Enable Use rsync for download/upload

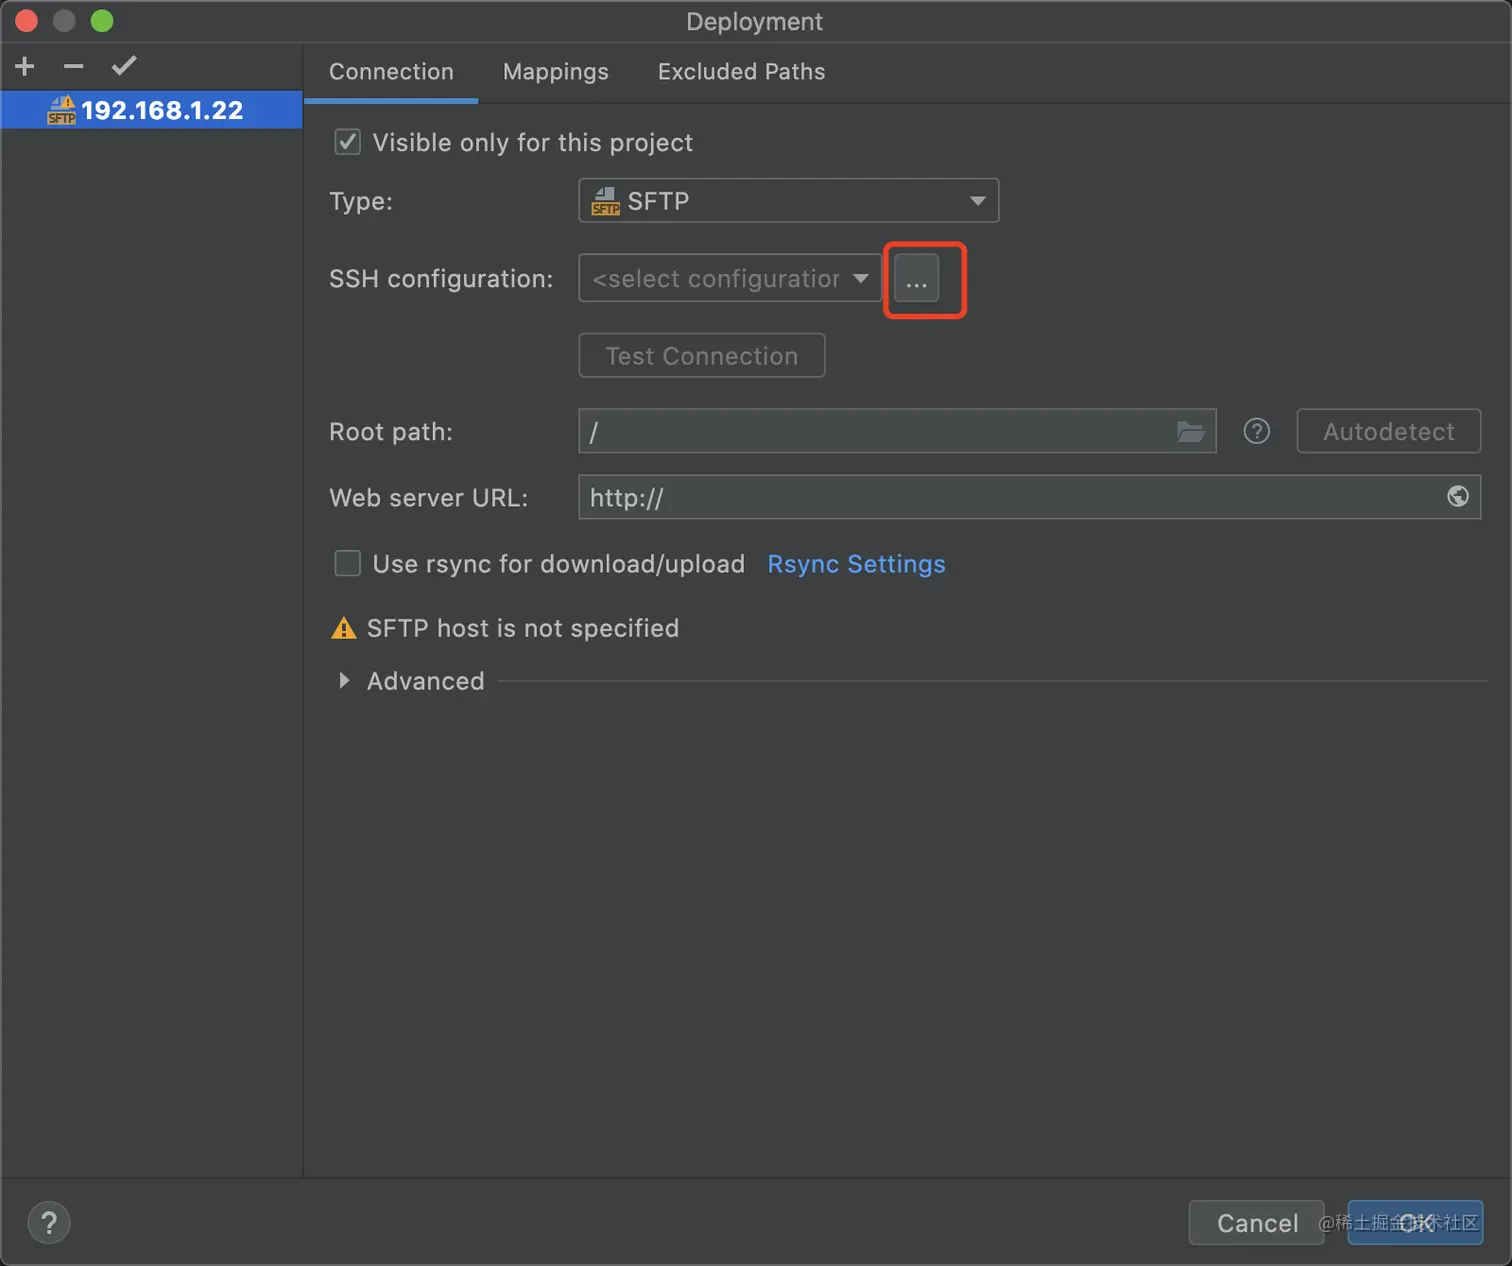click(347, 564)
